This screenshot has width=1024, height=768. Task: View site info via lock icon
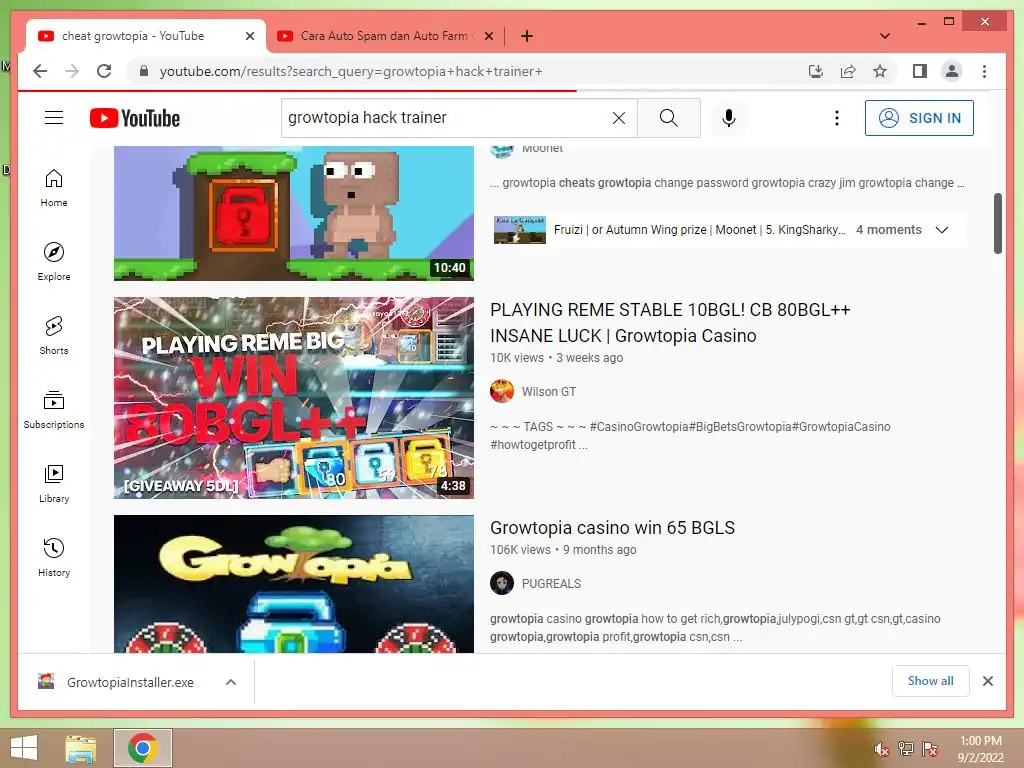click(144, 71)
